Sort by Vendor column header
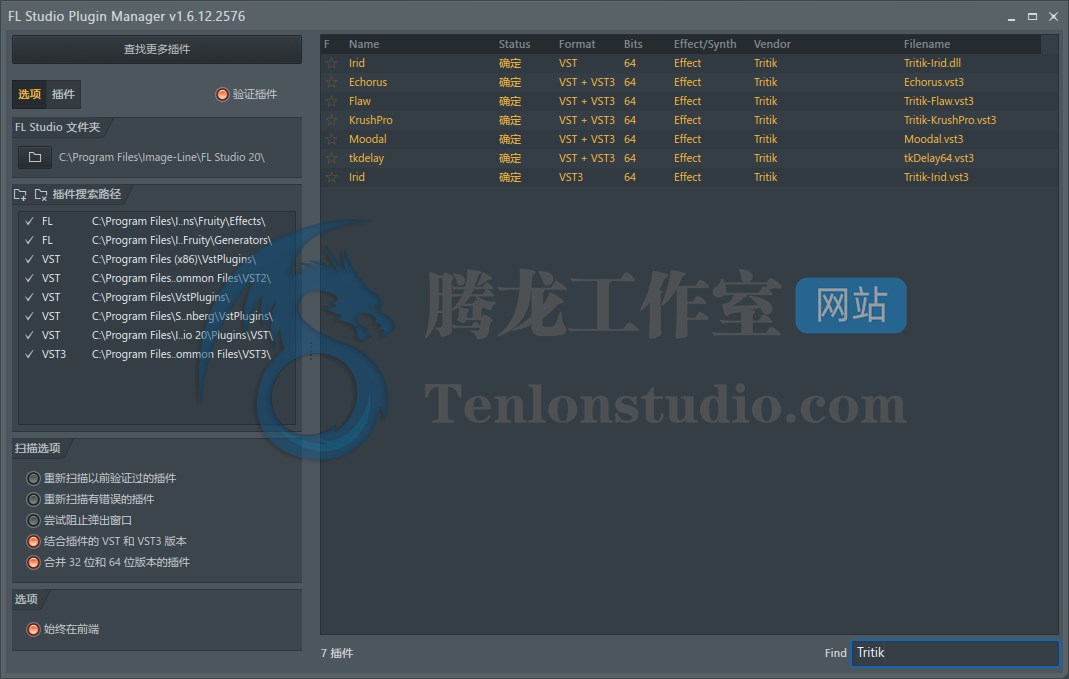The width and height of the screenshot is (1069, 679). (x=772, y=44)
